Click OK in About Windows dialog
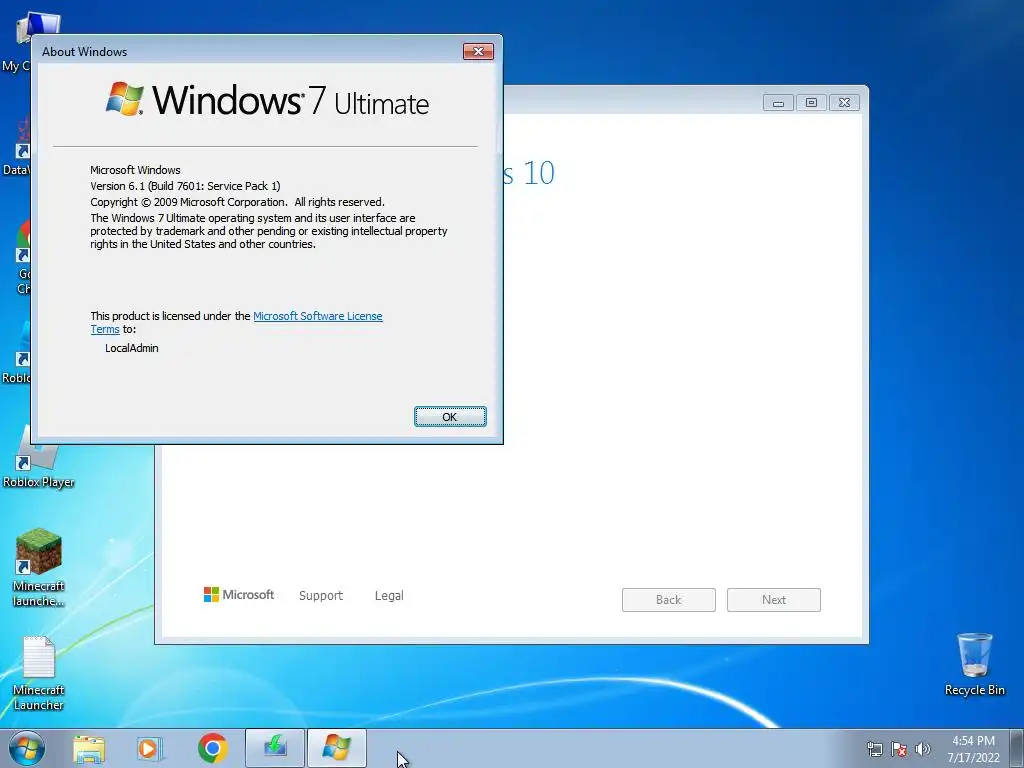 (x=450, y=417)
